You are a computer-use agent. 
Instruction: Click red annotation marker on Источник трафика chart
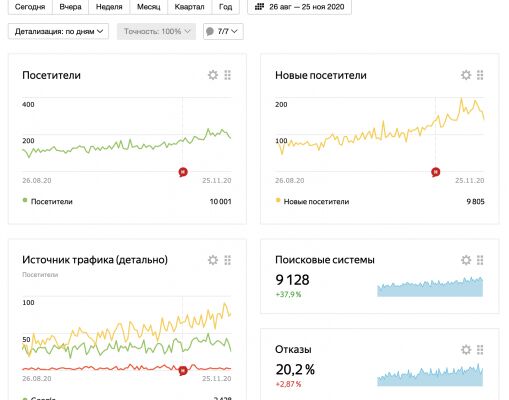pyautogui.click(x=183, y=370)
